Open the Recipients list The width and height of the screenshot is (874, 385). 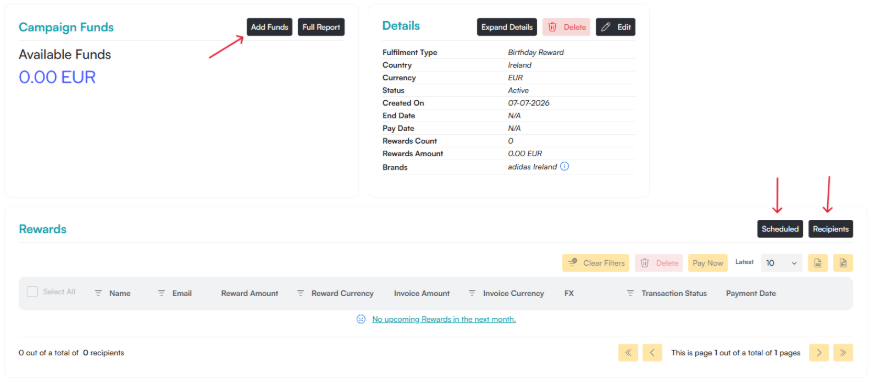tap(831, 229)
